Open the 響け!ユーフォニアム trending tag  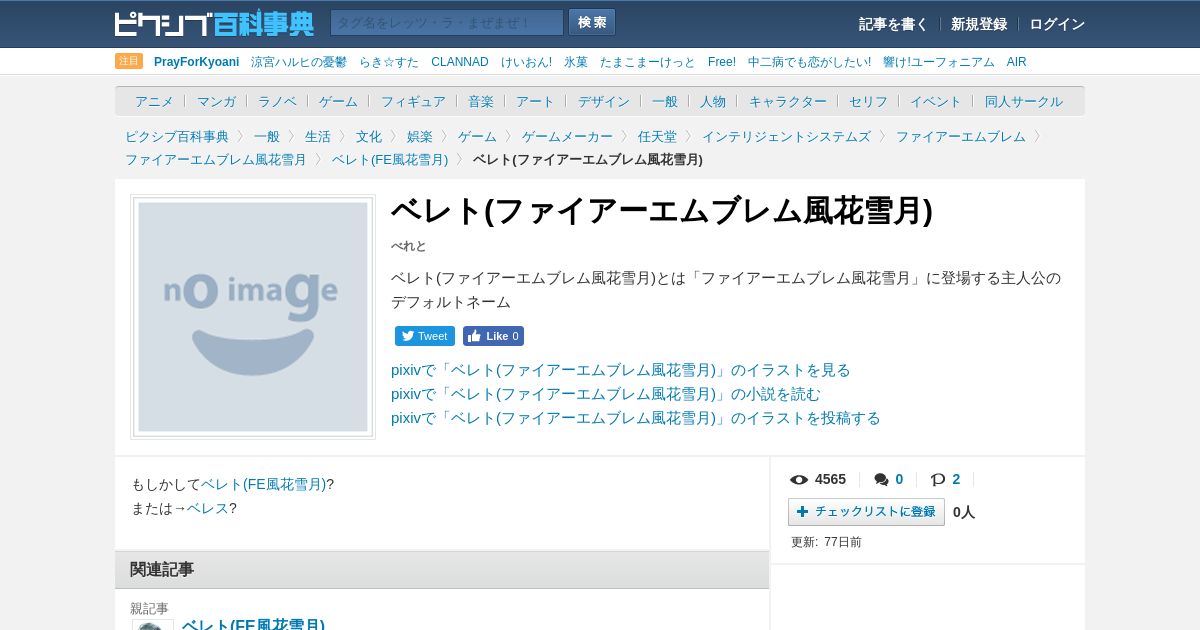(x=939, y=62)
